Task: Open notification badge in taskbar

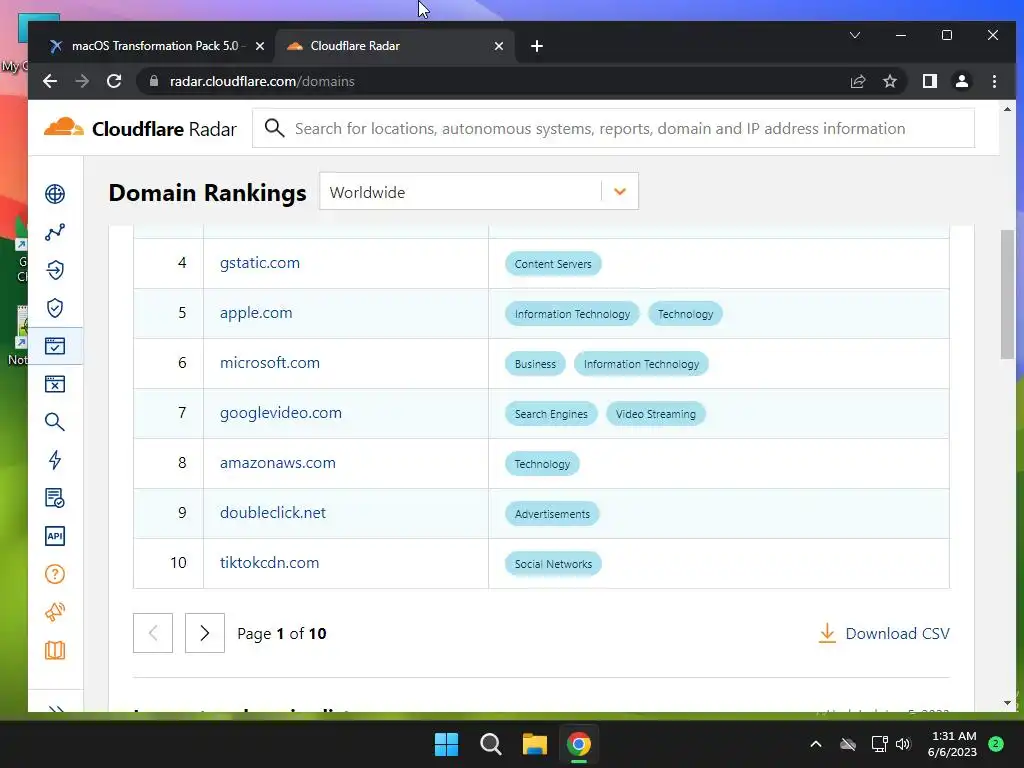Action: coord(996,743)
